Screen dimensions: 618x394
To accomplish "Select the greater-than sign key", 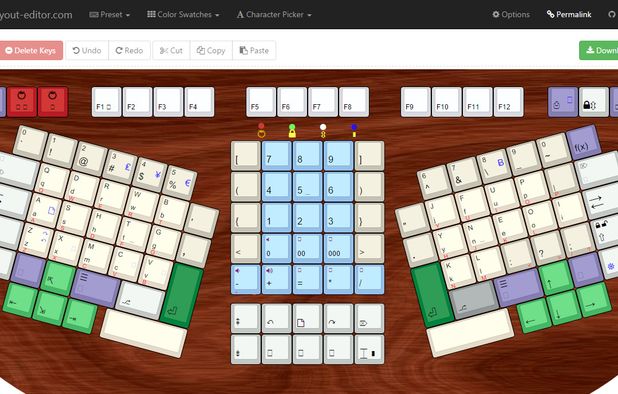I will click(369, 249).
